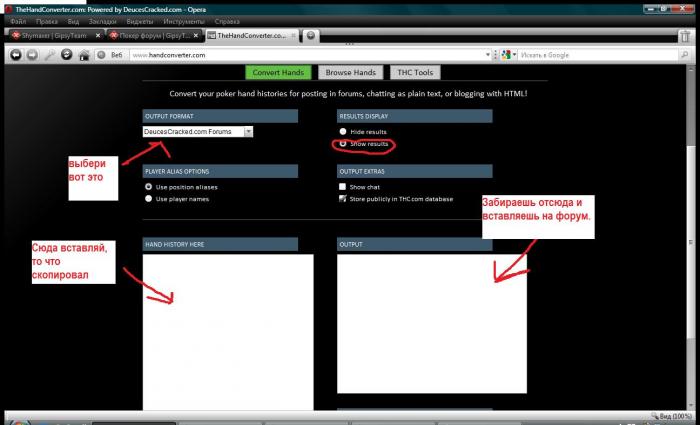Viewport: 700px width, 425px height.
Task: Click the RESULTS DISPLAY heading
Action: [415, 116]
